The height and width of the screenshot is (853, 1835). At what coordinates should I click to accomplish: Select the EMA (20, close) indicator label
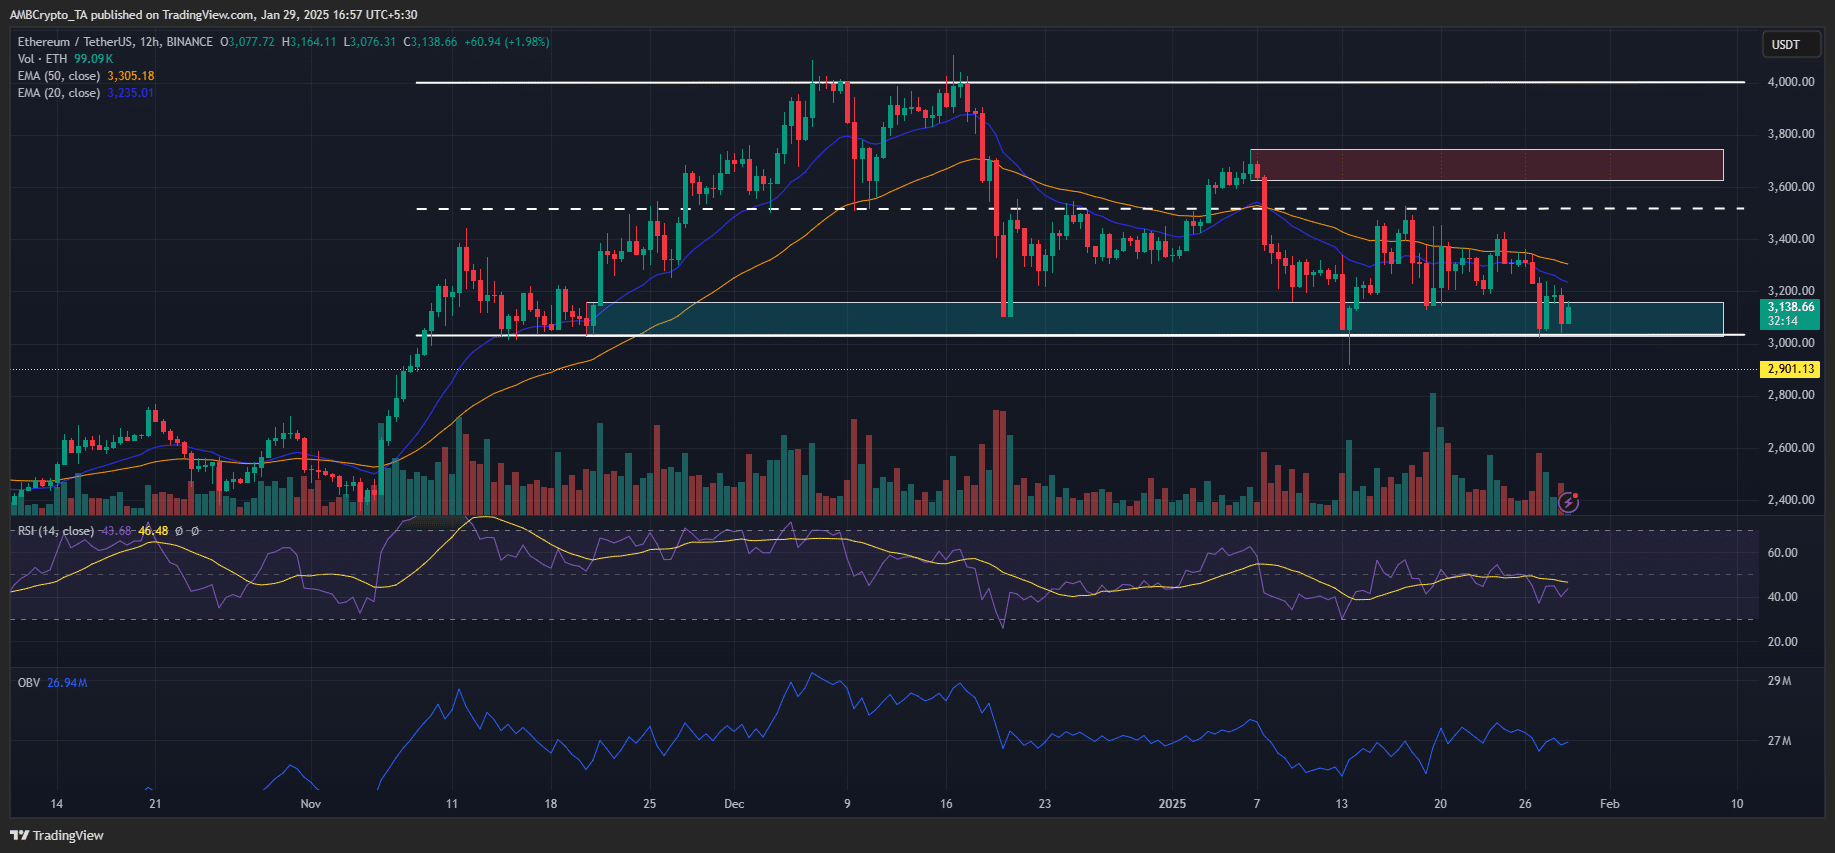(x=59, y=93)
